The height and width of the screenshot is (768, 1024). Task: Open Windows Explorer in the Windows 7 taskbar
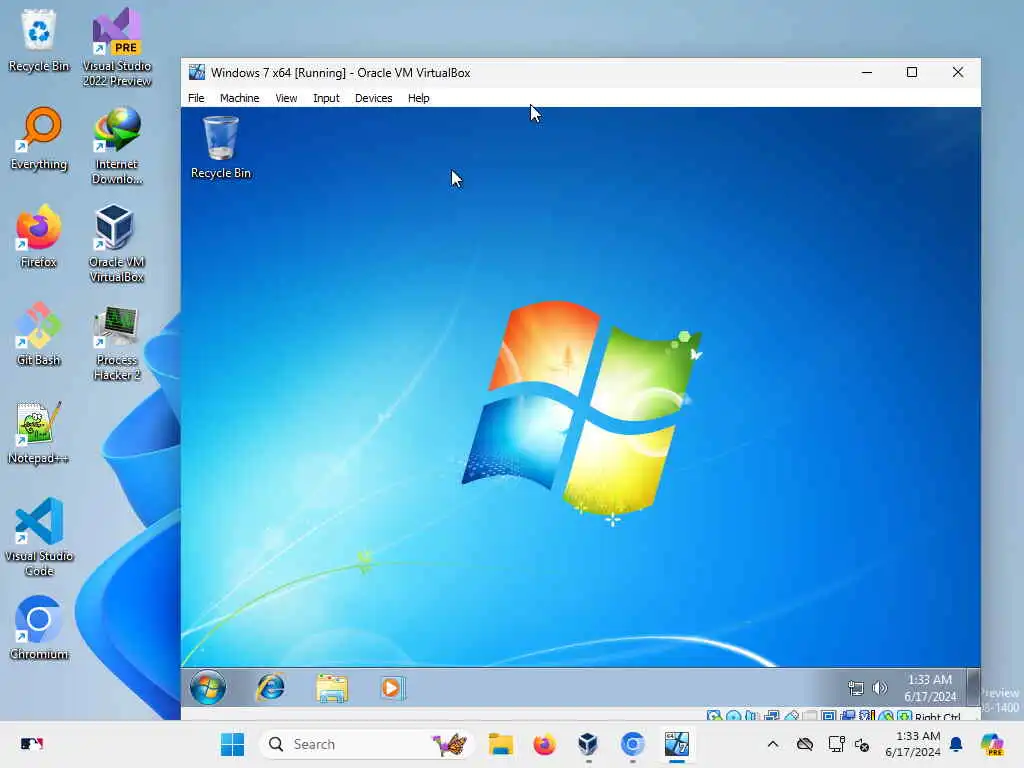[332, 688]
